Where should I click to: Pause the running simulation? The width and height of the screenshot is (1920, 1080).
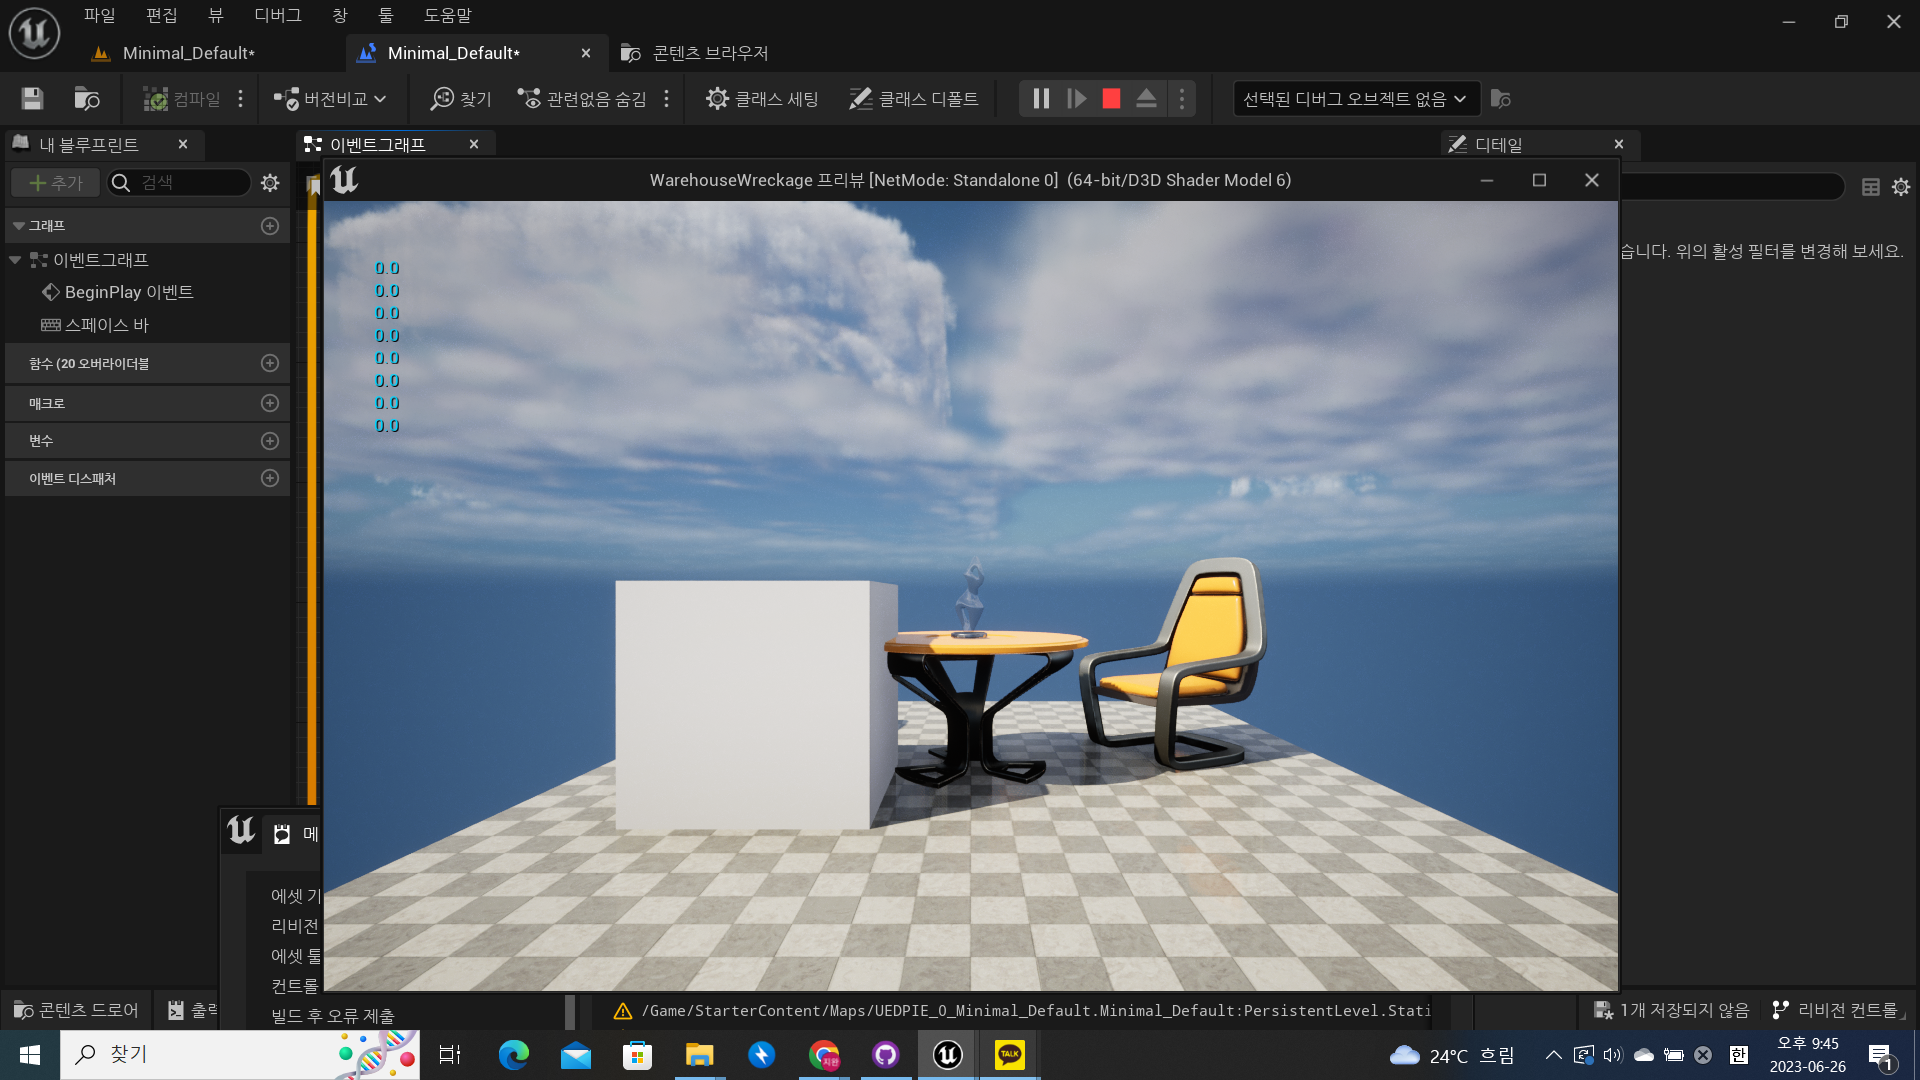(1041, 98)
